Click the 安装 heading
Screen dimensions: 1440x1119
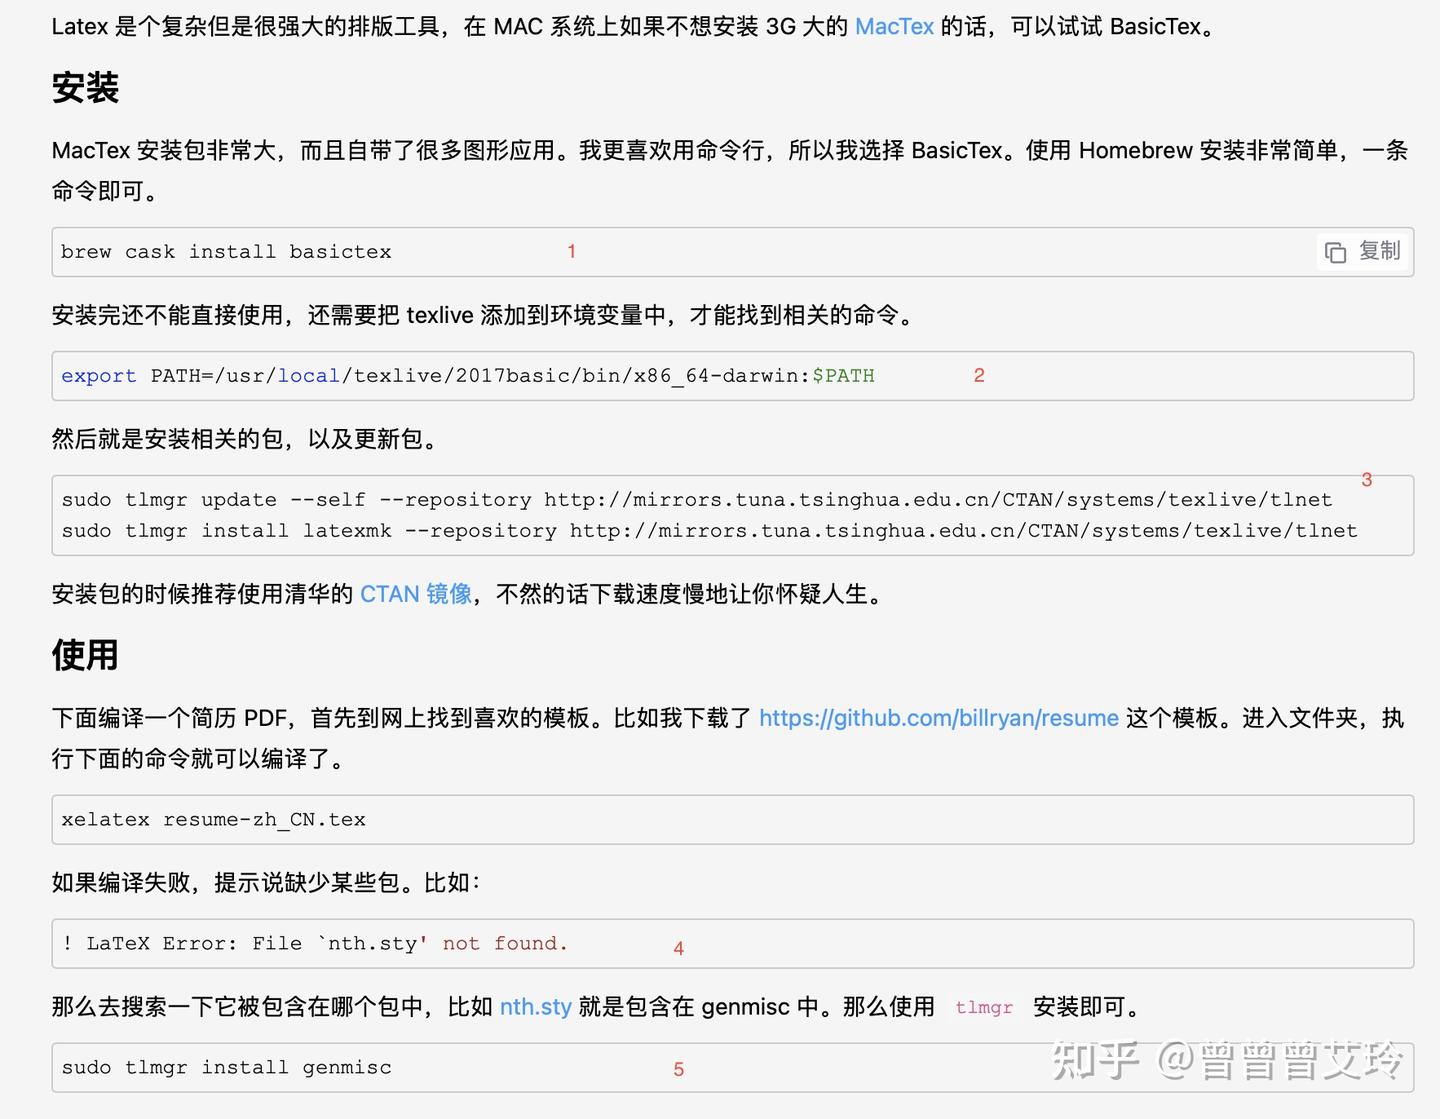point(85,88)
